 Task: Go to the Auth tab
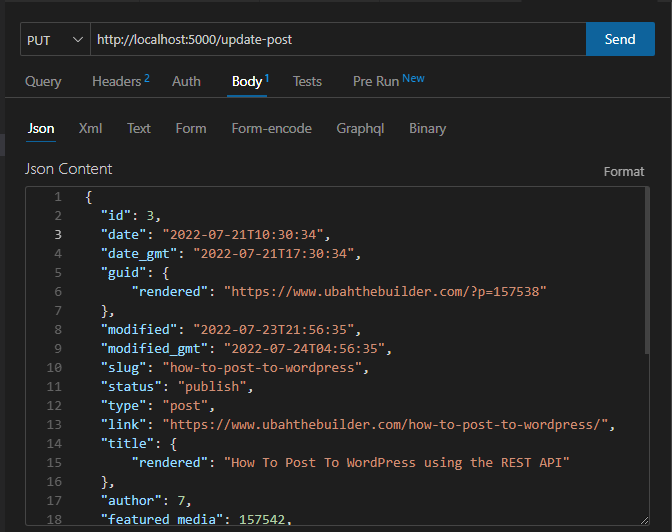click(186, 82)
